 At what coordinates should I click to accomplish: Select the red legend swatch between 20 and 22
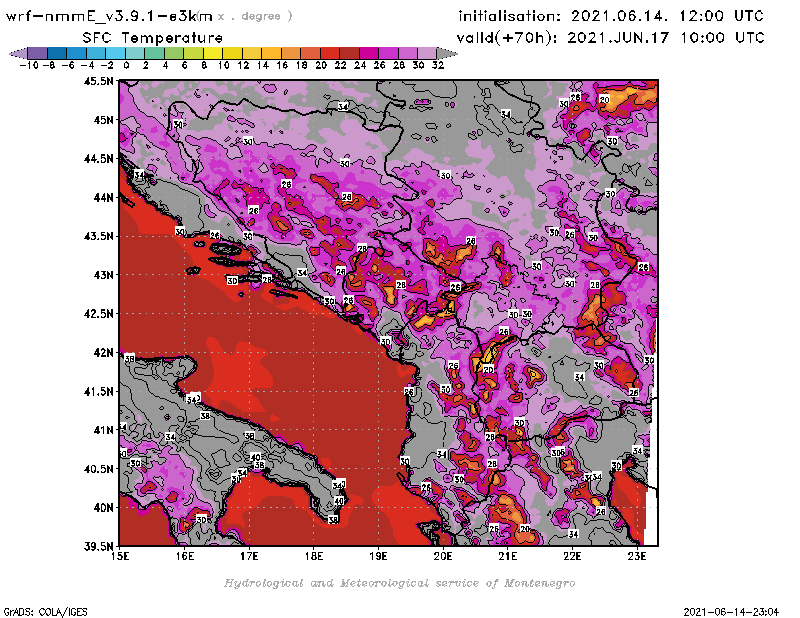[x=330, y=53]
